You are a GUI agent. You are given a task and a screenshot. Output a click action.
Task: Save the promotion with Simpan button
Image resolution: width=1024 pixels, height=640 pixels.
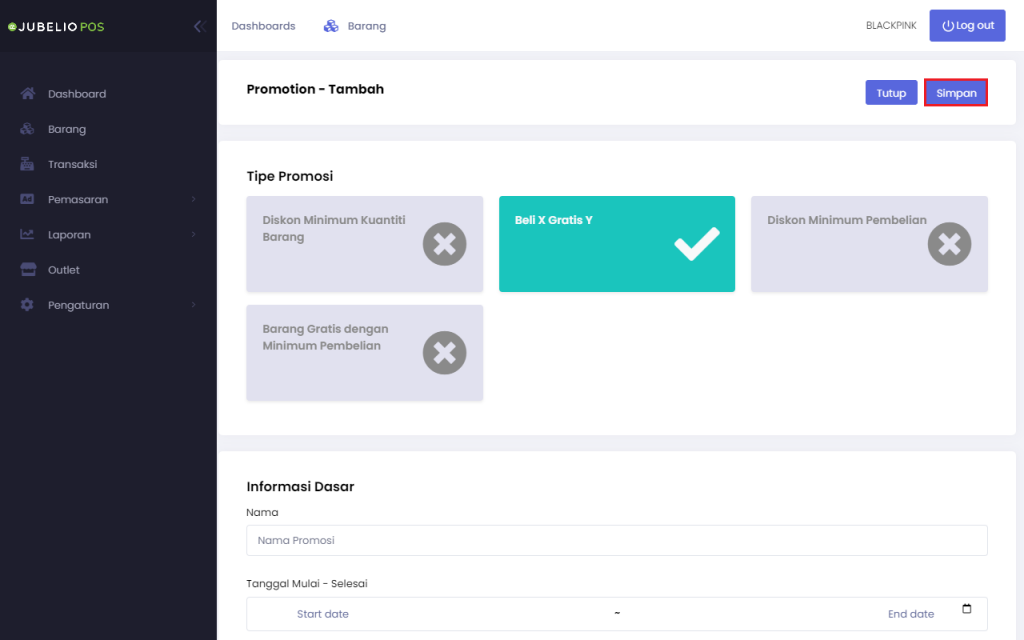[x=956, y=93]
